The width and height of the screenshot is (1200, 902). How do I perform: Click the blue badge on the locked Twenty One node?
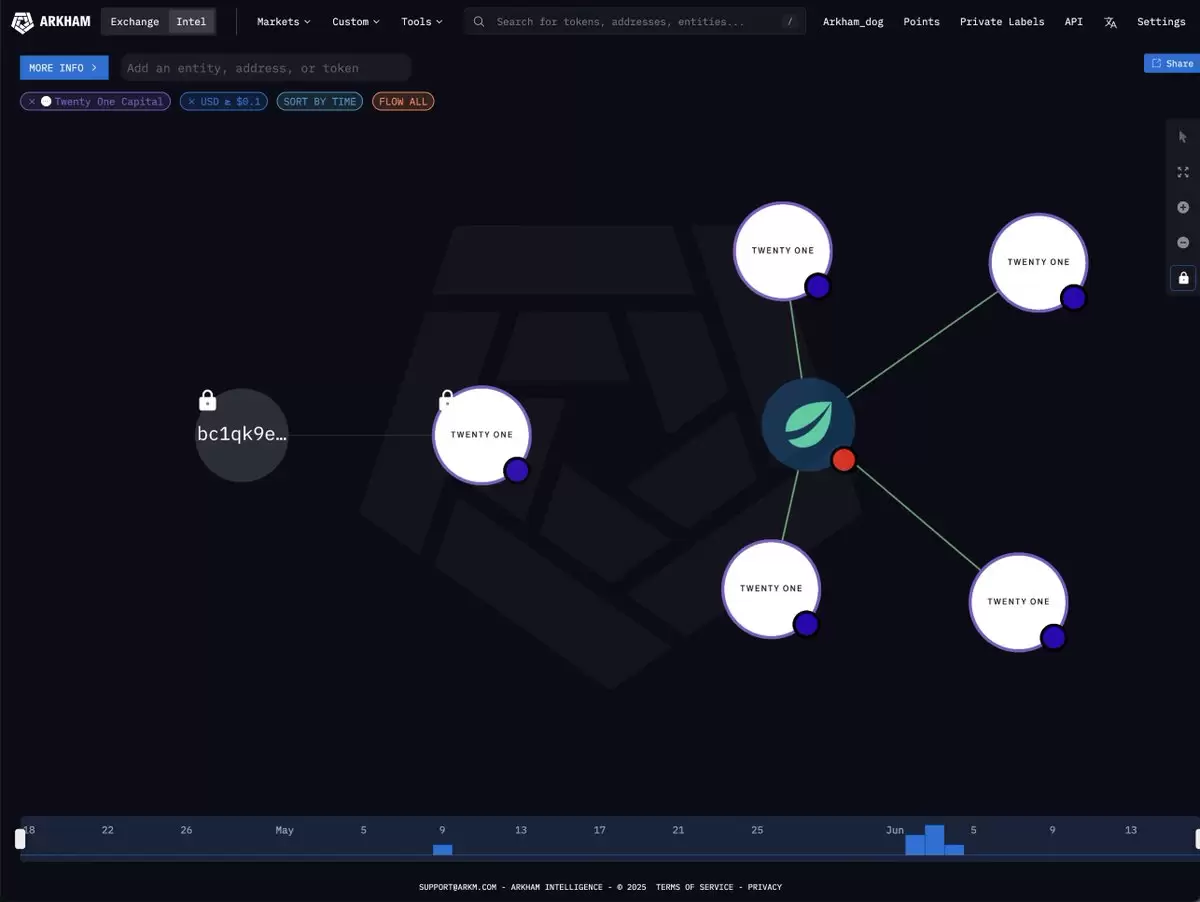coord(516,470)
